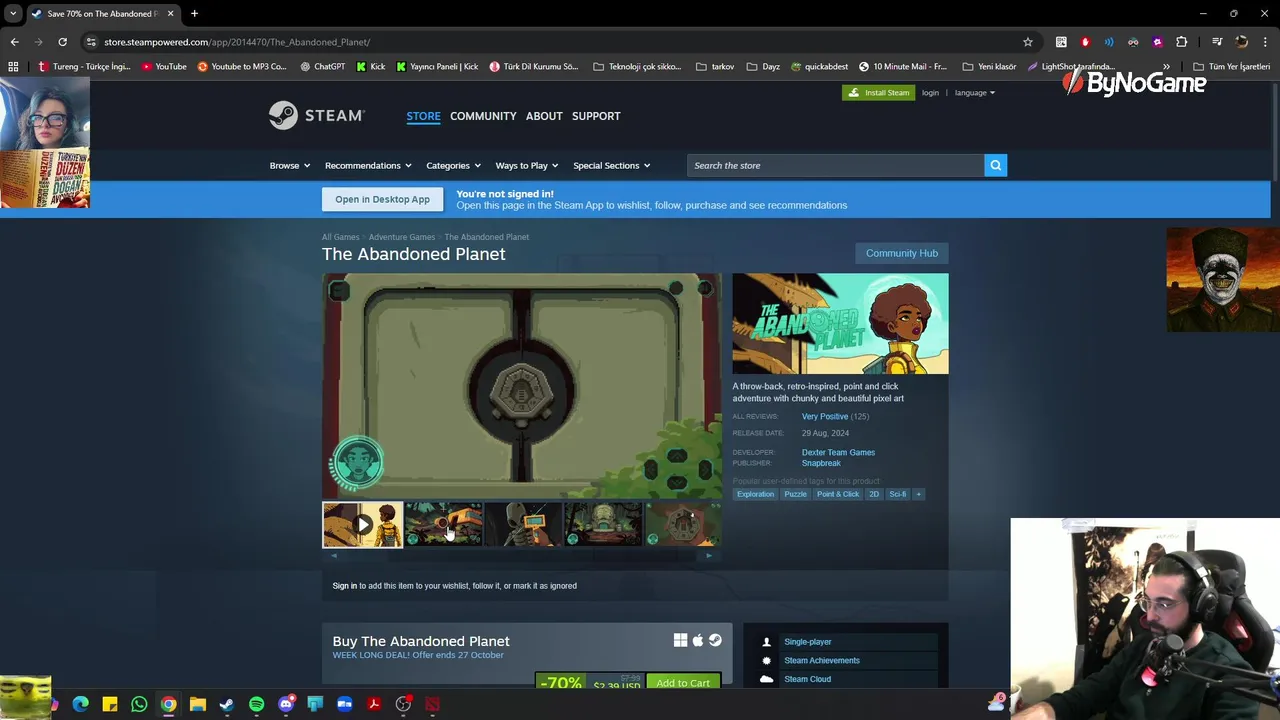1280x720 pixels.
Task: Open the tab search dropdown arrow
Action: coord(13,14)
